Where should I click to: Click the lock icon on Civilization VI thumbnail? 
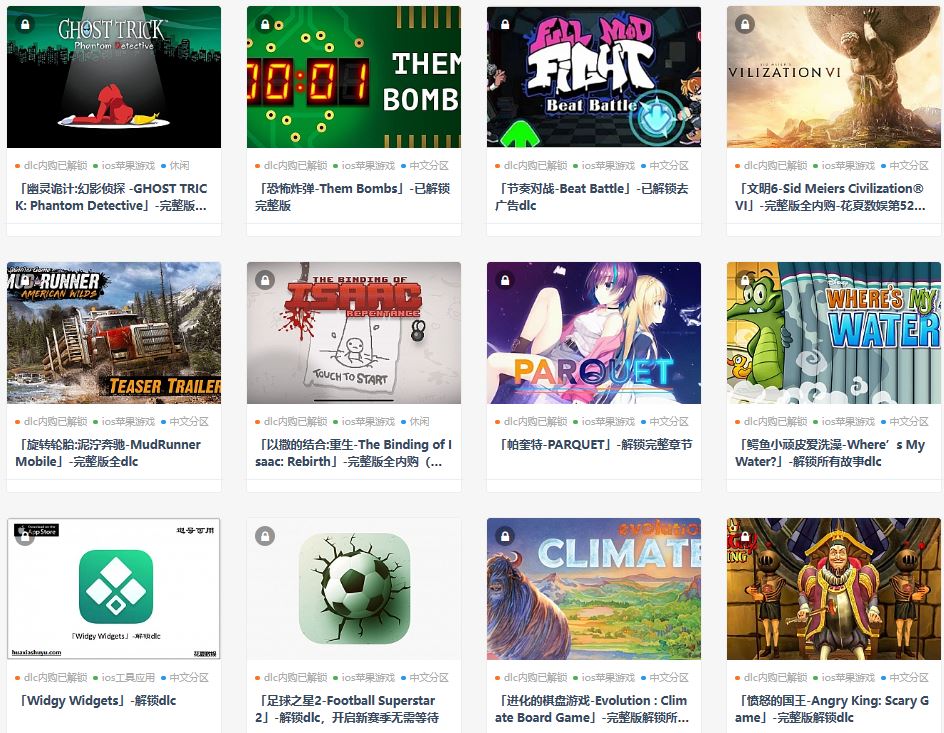pyautogui.click(x=745, y=24)
